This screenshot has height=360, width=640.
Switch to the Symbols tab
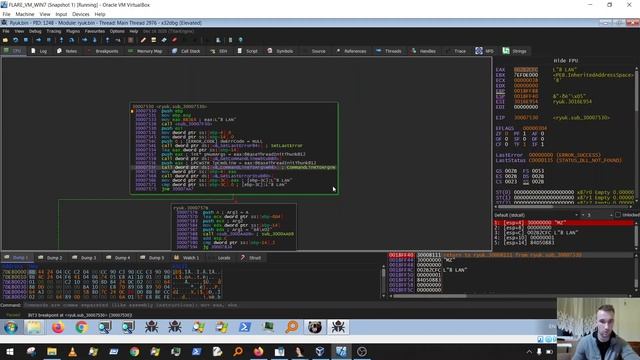(x=280, y=51)
